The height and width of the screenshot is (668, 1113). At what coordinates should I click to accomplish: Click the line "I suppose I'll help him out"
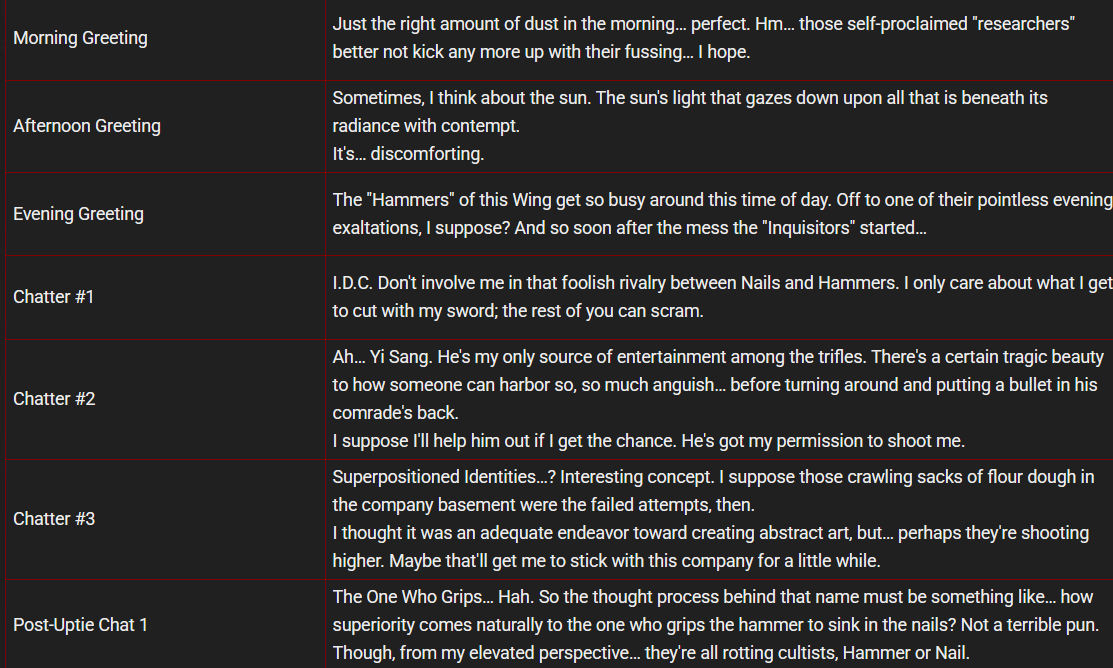[648, 441]
